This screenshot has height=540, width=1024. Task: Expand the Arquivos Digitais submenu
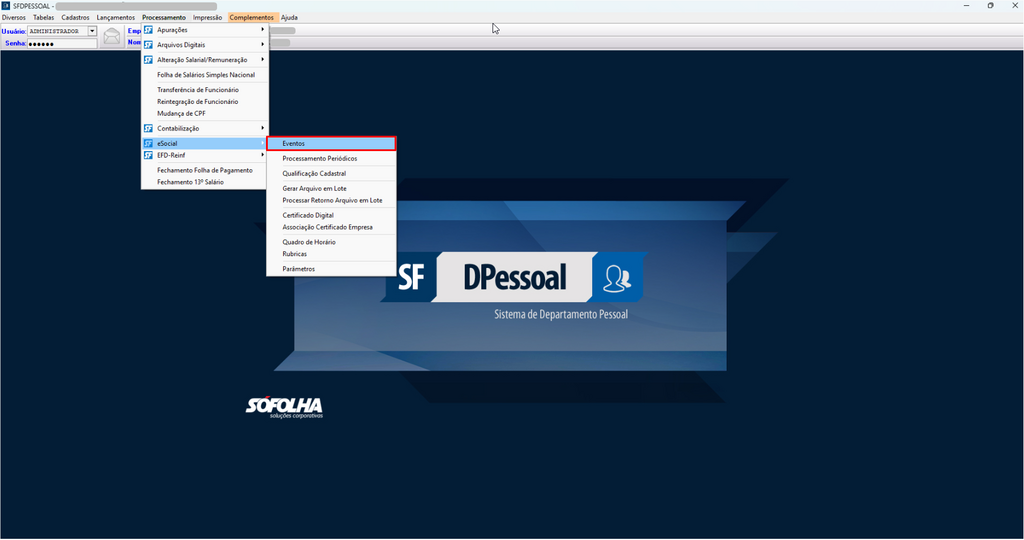click(x=205, y=45)
